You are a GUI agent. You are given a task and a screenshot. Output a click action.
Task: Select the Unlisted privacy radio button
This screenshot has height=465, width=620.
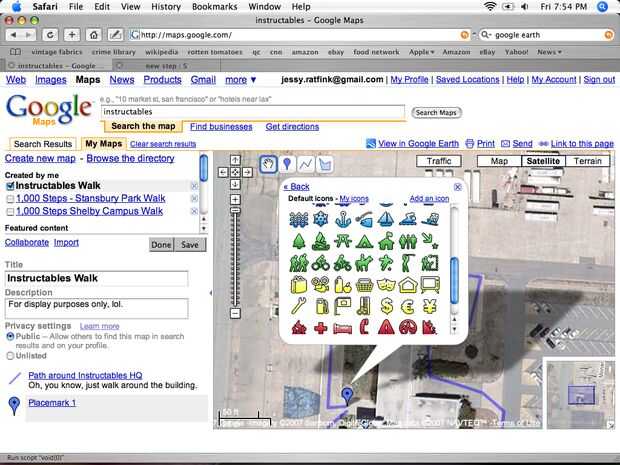pyautogui.click(x=10, y=356)
